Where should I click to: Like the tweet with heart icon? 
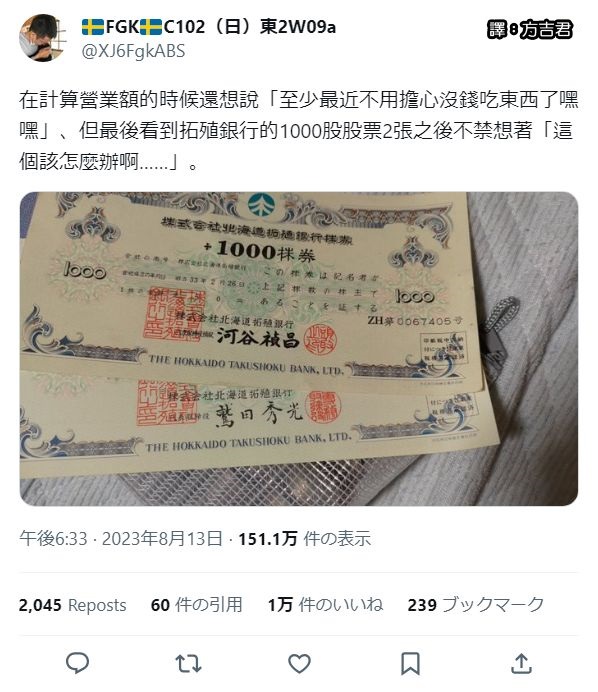[299, 663]
